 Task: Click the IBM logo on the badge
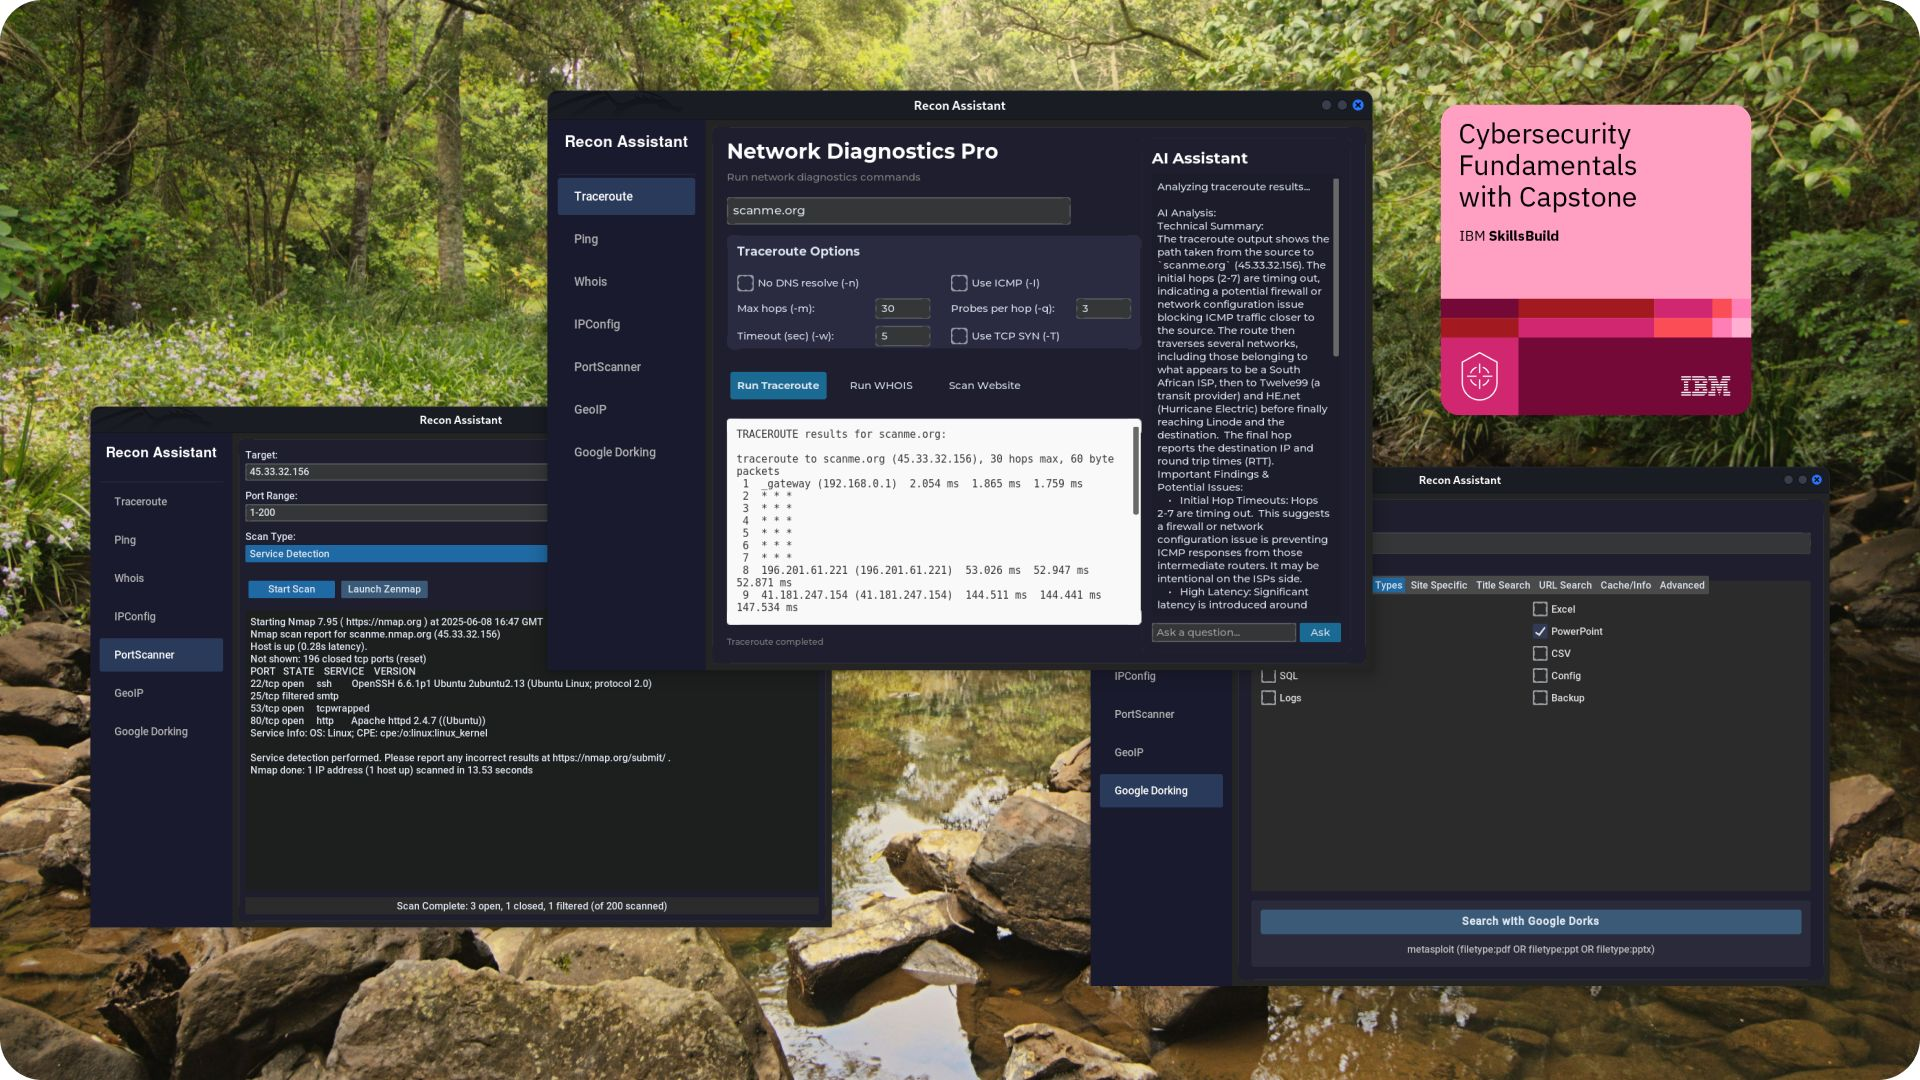point(1705,386)
